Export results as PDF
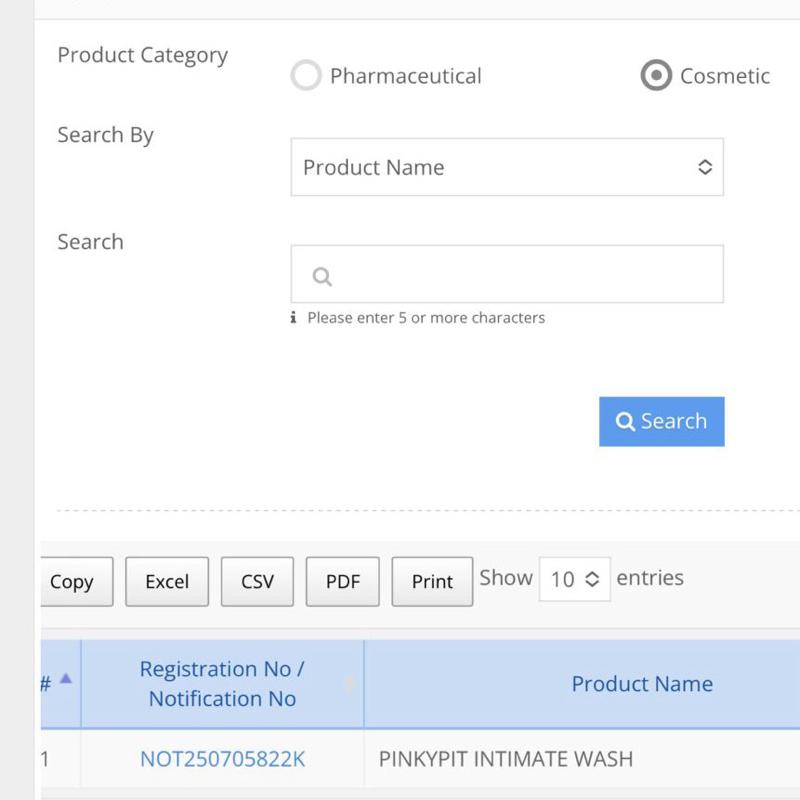 pos(343,582)
